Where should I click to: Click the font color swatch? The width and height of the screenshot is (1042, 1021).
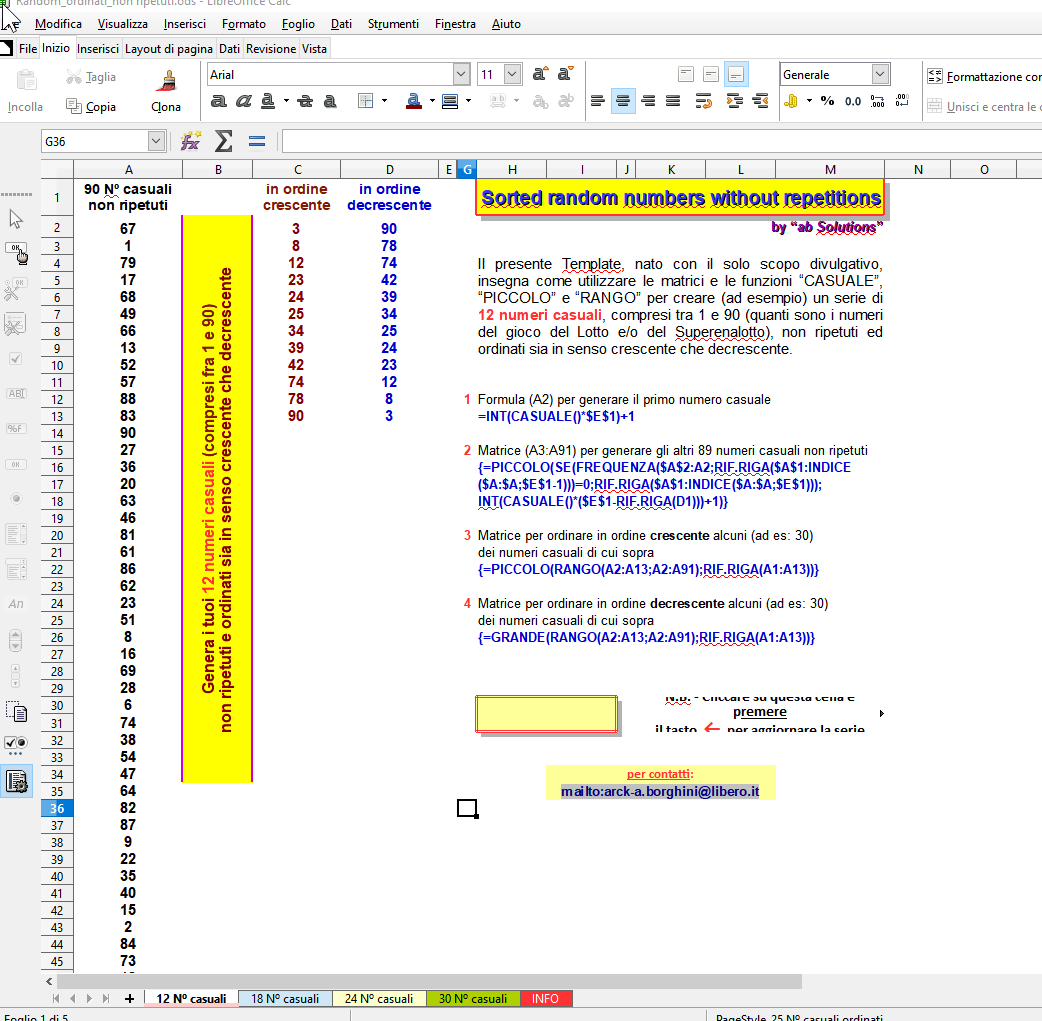[x=413, y=101]
